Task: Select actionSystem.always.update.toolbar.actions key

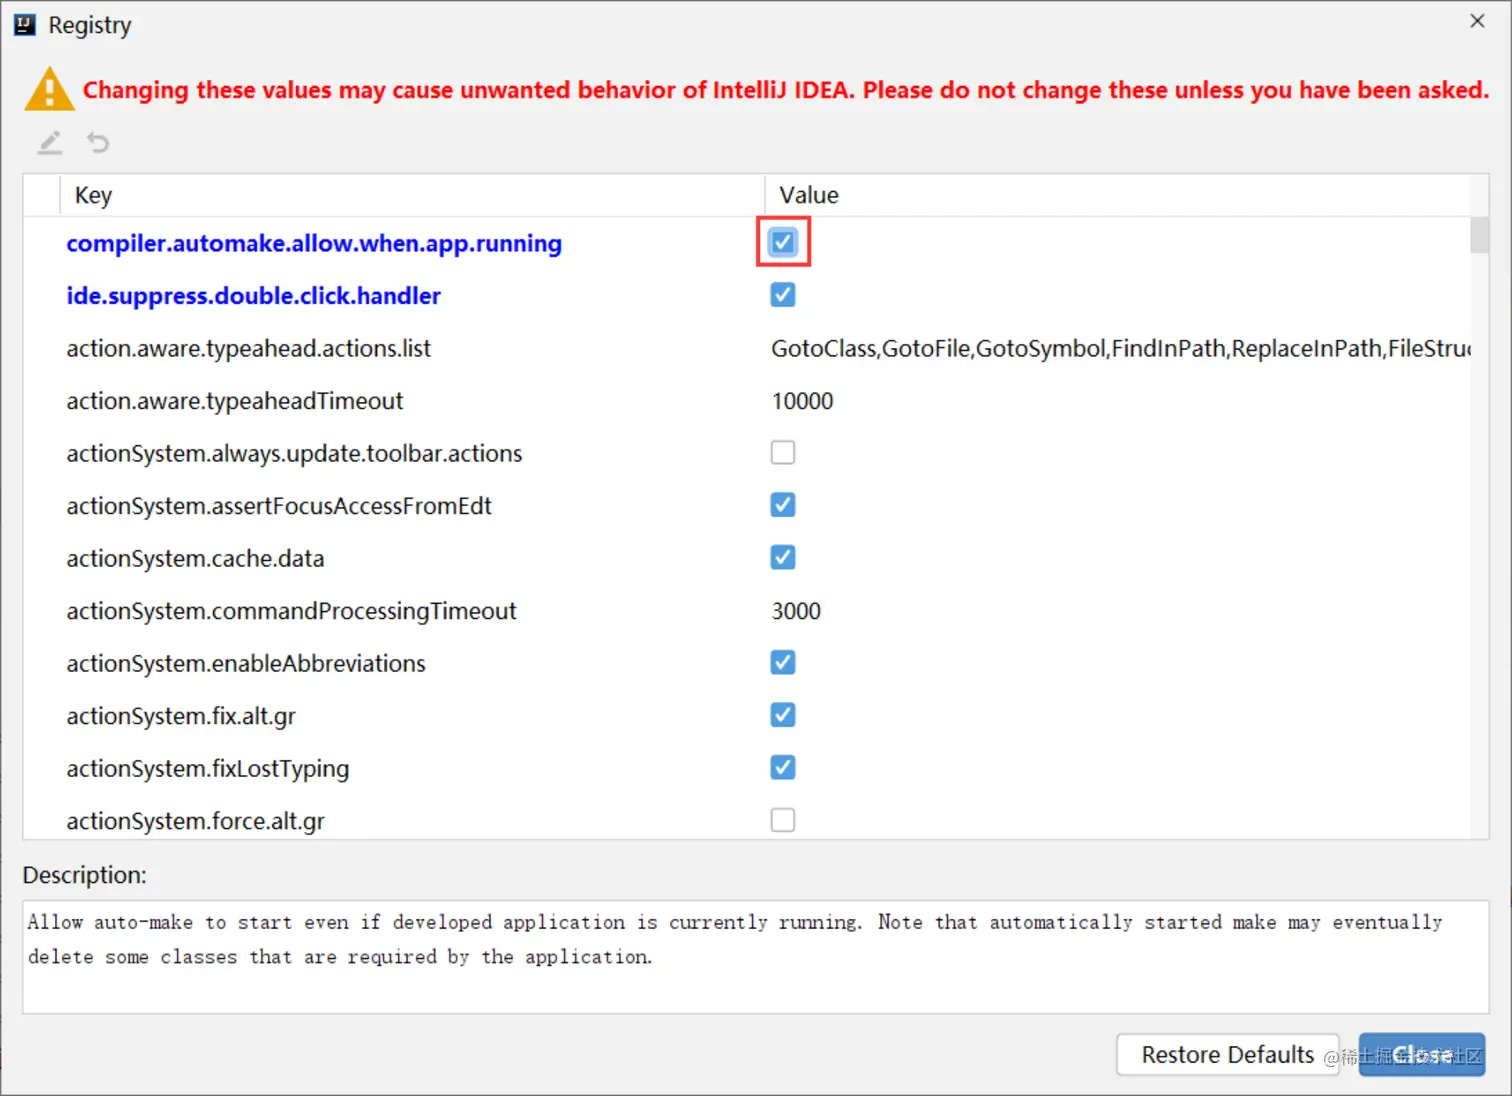Action: (x=294, y=453)
